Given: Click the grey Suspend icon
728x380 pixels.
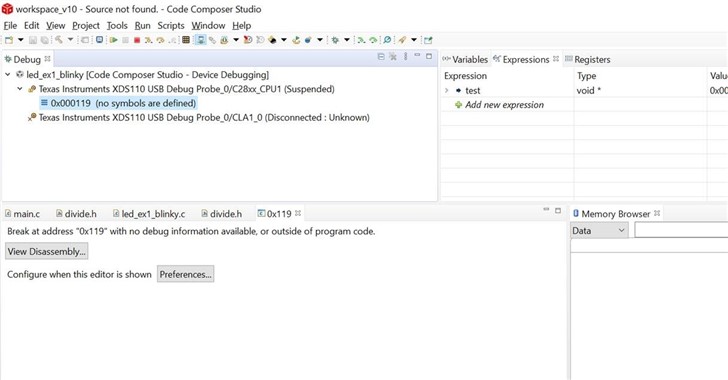Looking at the screenshot, I should click(x=125, y=40).
